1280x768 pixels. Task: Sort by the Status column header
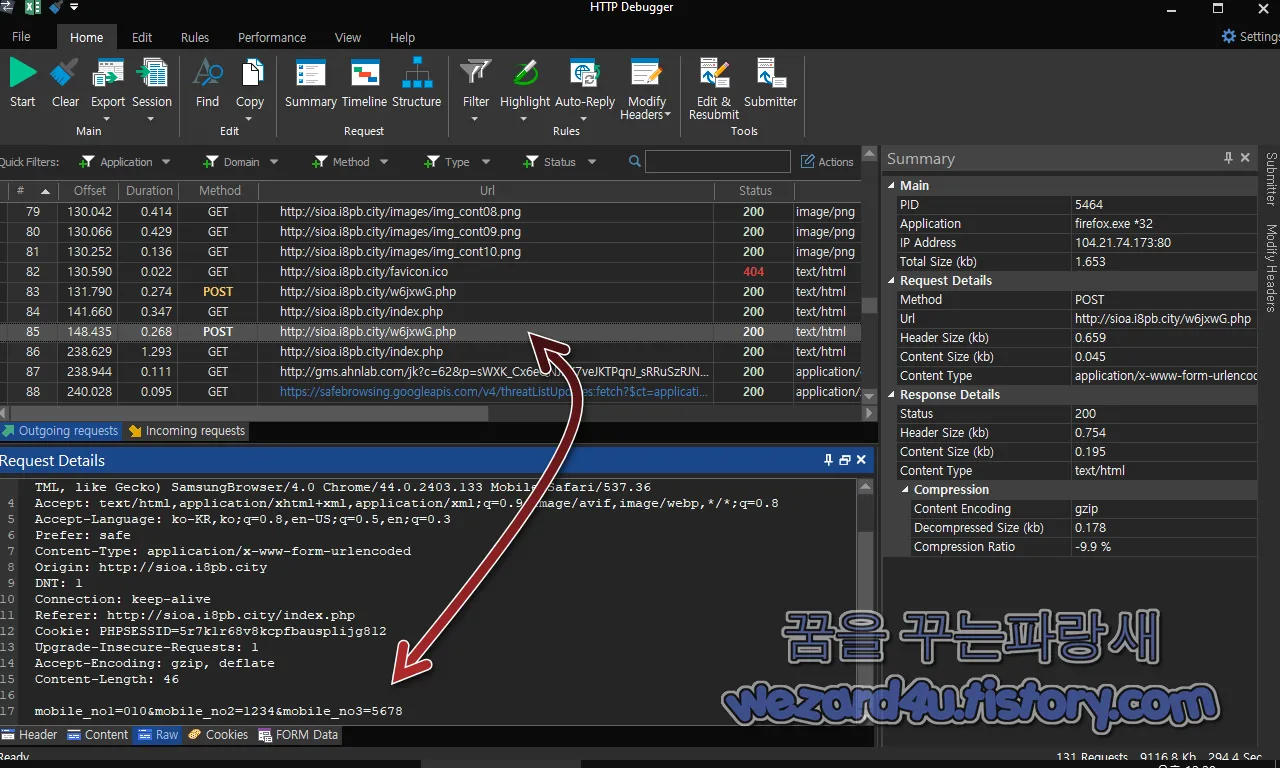click(x=755, y=190)
